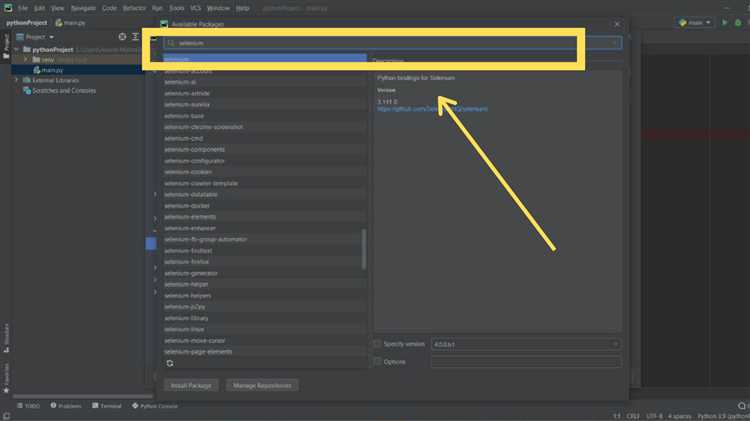Click the Manage Repositories button
750x421 pixels.
click(x=262, y=385)
